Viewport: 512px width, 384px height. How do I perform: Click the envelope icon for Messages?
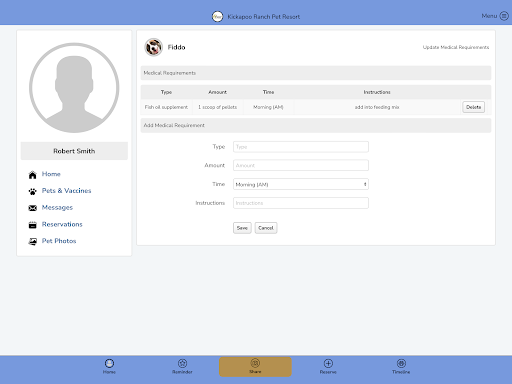[32, 208]
